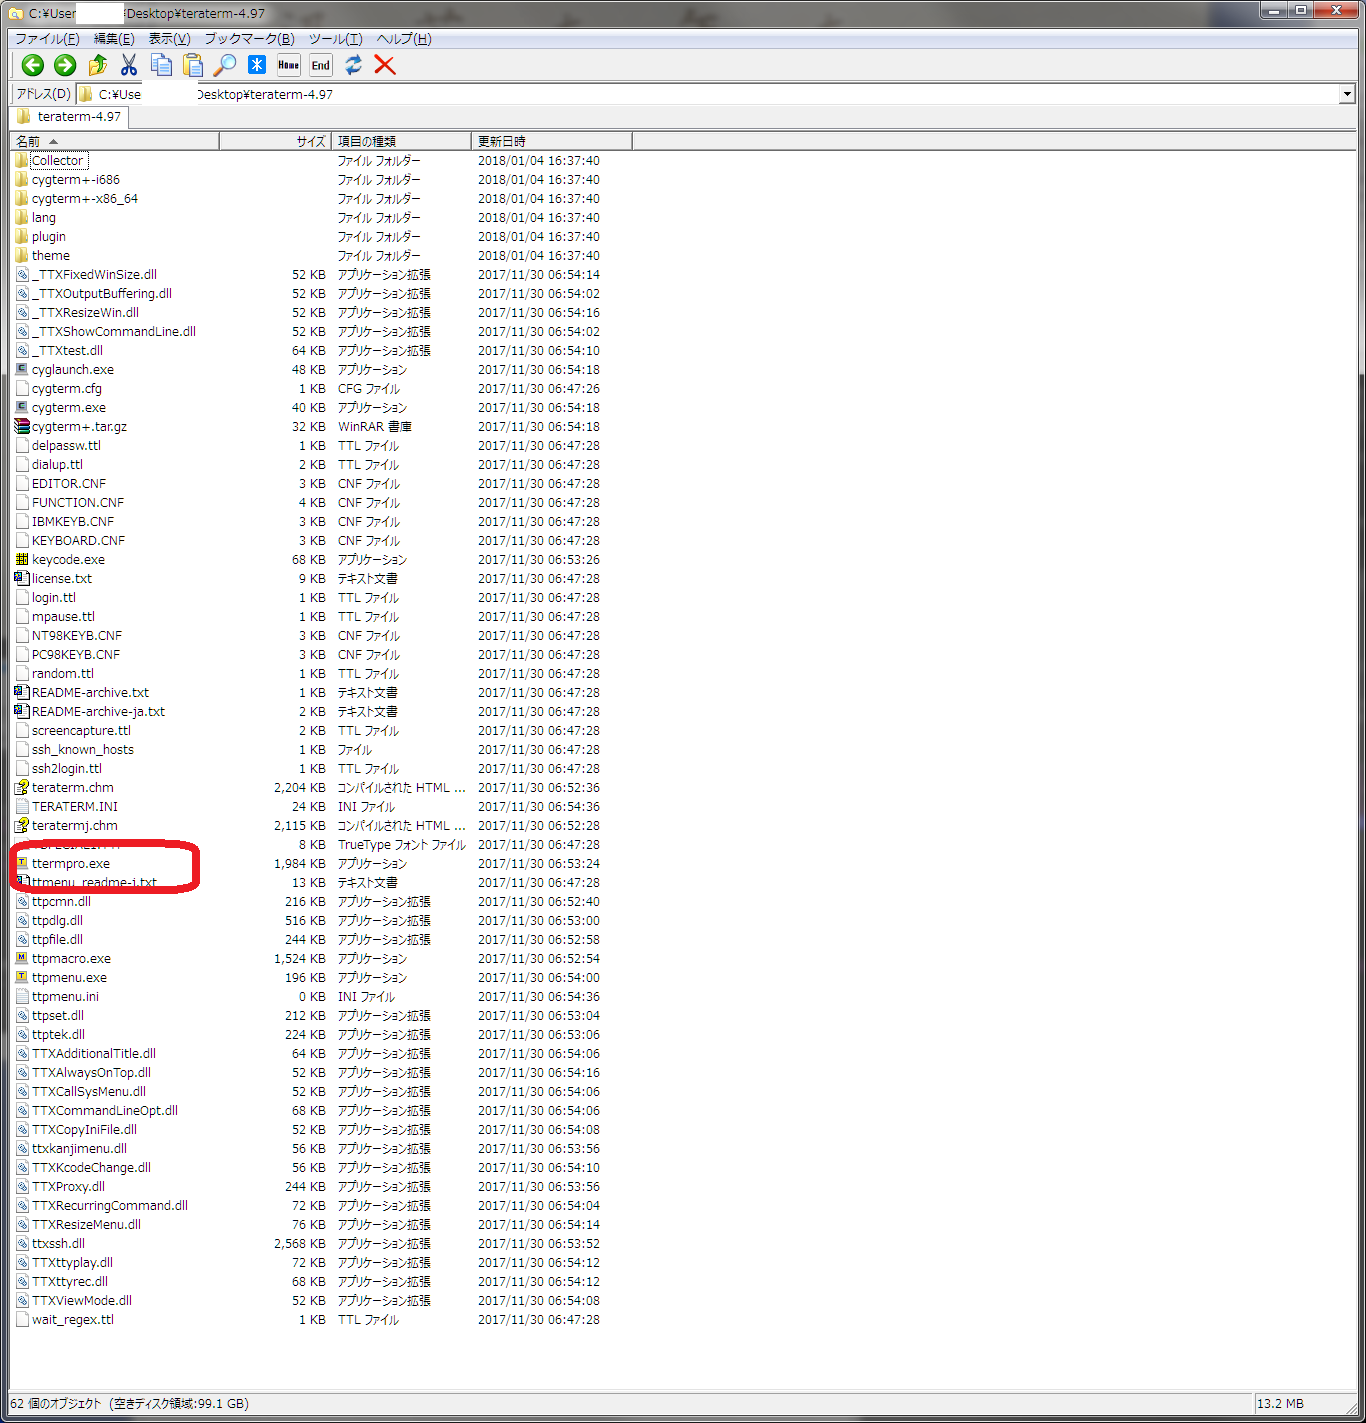Screen dimensions: 1366x1423
Task: Open the ファイル(F) menu
Action: click(x=47, y=39)
